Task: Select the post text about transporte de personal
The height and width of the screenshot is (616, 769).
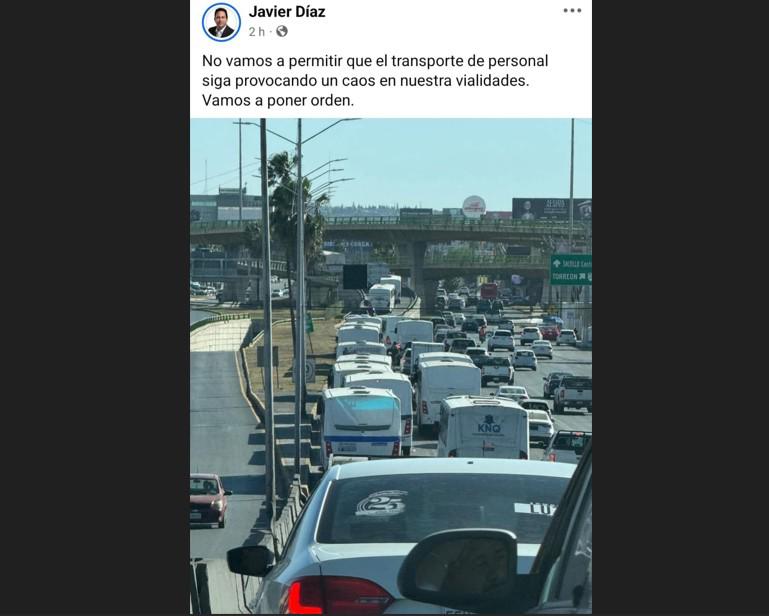Action: (x=375, y=80)
